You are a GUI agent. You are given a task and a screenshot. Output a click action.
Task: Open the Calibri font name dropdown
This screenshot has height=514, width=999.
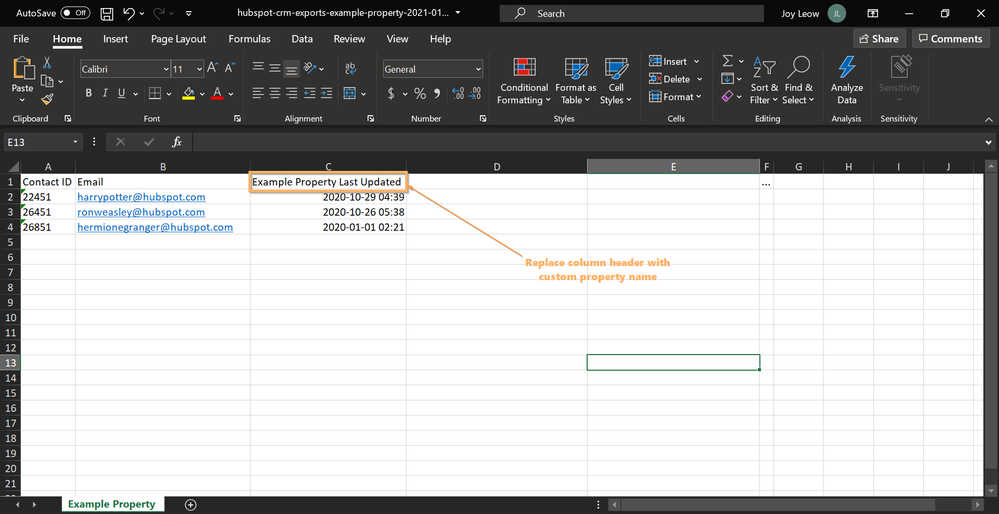[x=166, y=69]
